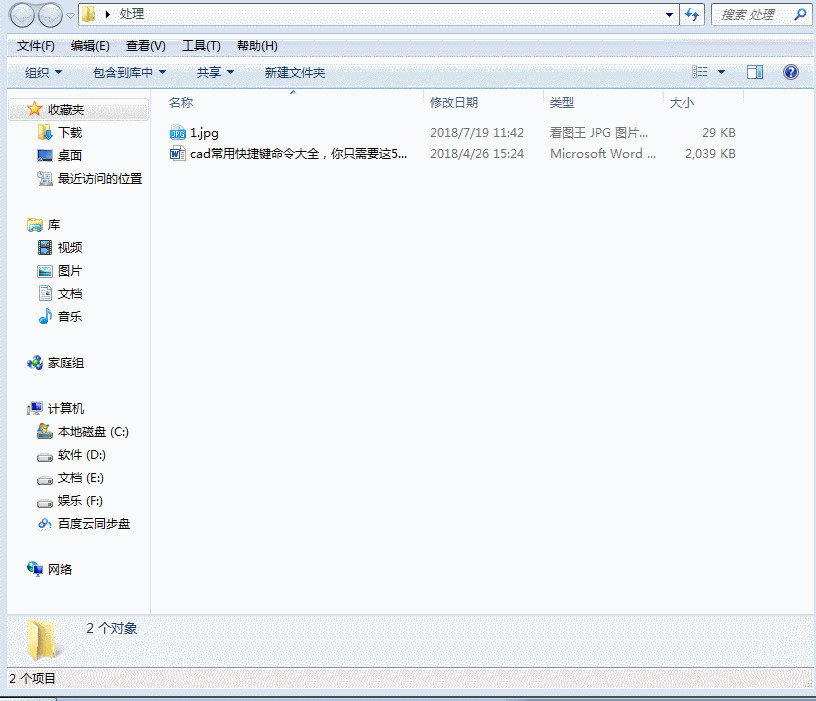Click the 网络 network icon
The height and width of the screenshot is (701, 816).
pyautogui.click(x=35, y=569)
